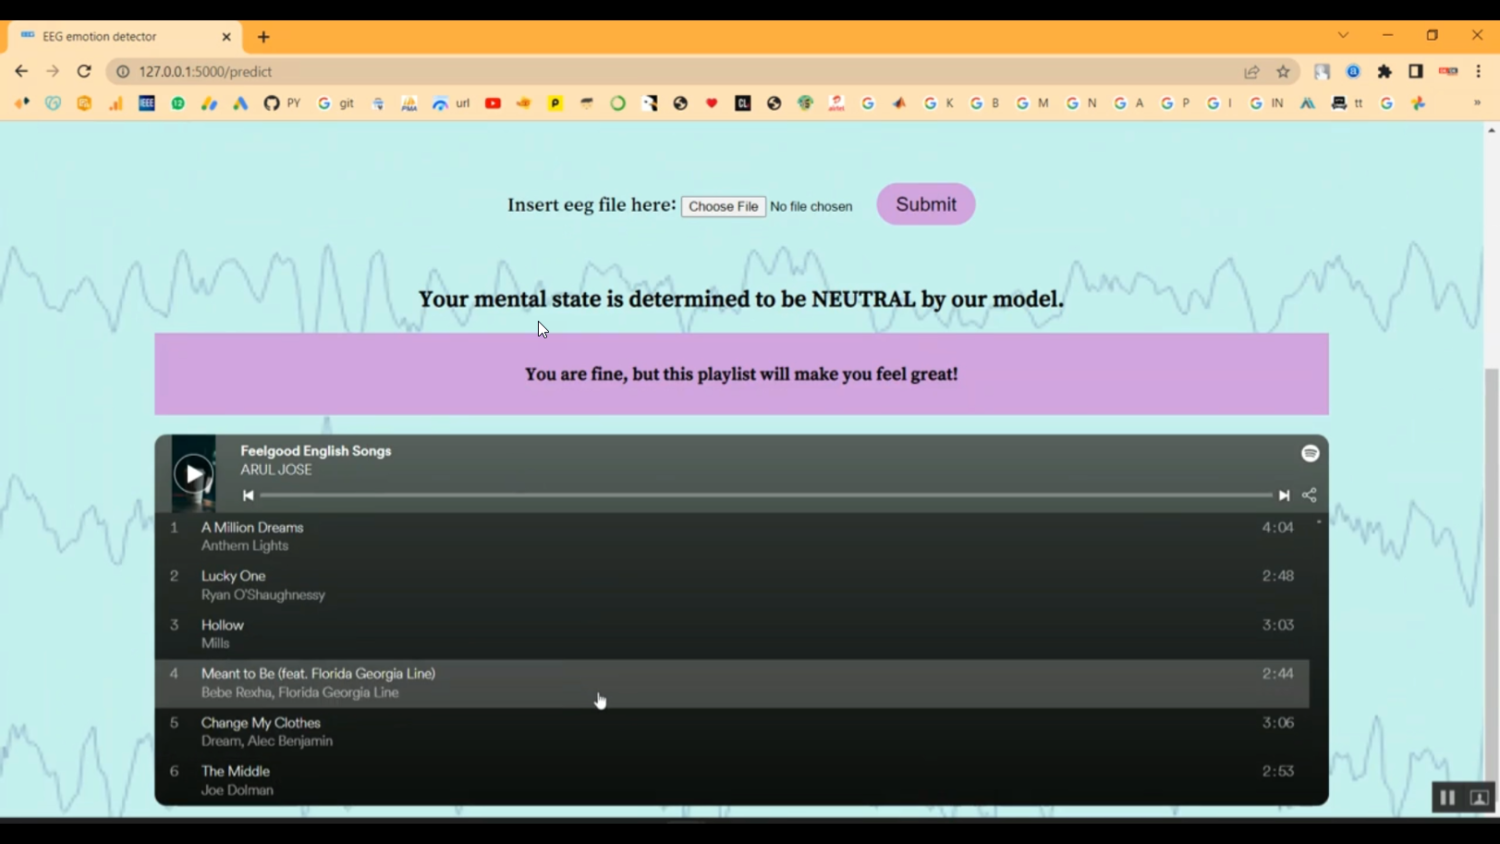Open the YouTube bookmark icon
This screenshot has width=1500, height=844.
(492, 103)
